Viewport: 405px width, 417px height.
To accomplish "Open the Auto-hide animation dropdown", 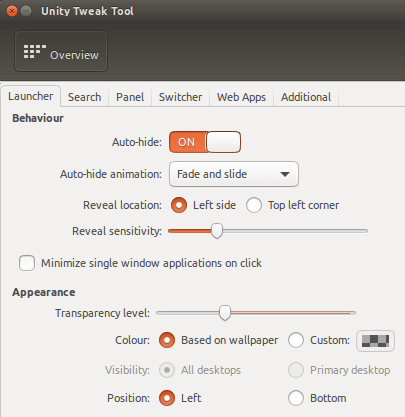I will (x=234, y=174).
